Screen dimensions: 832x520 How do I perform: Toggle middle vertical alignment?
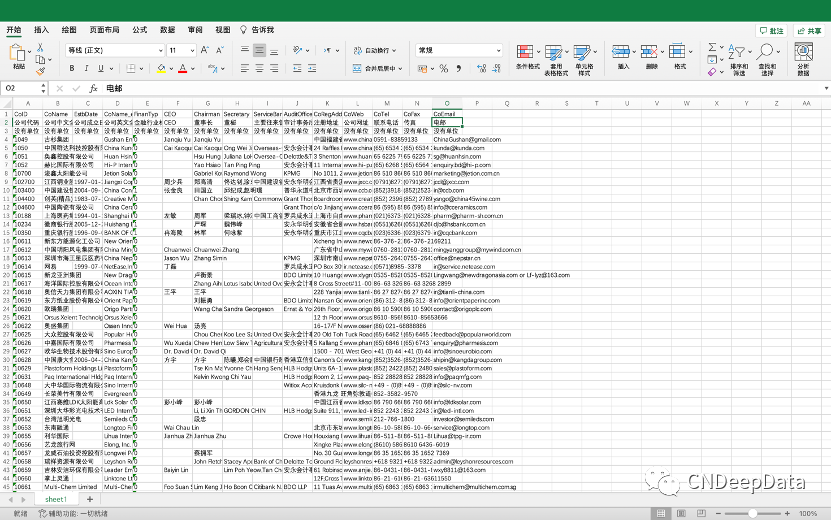click(x=259, y=50)
